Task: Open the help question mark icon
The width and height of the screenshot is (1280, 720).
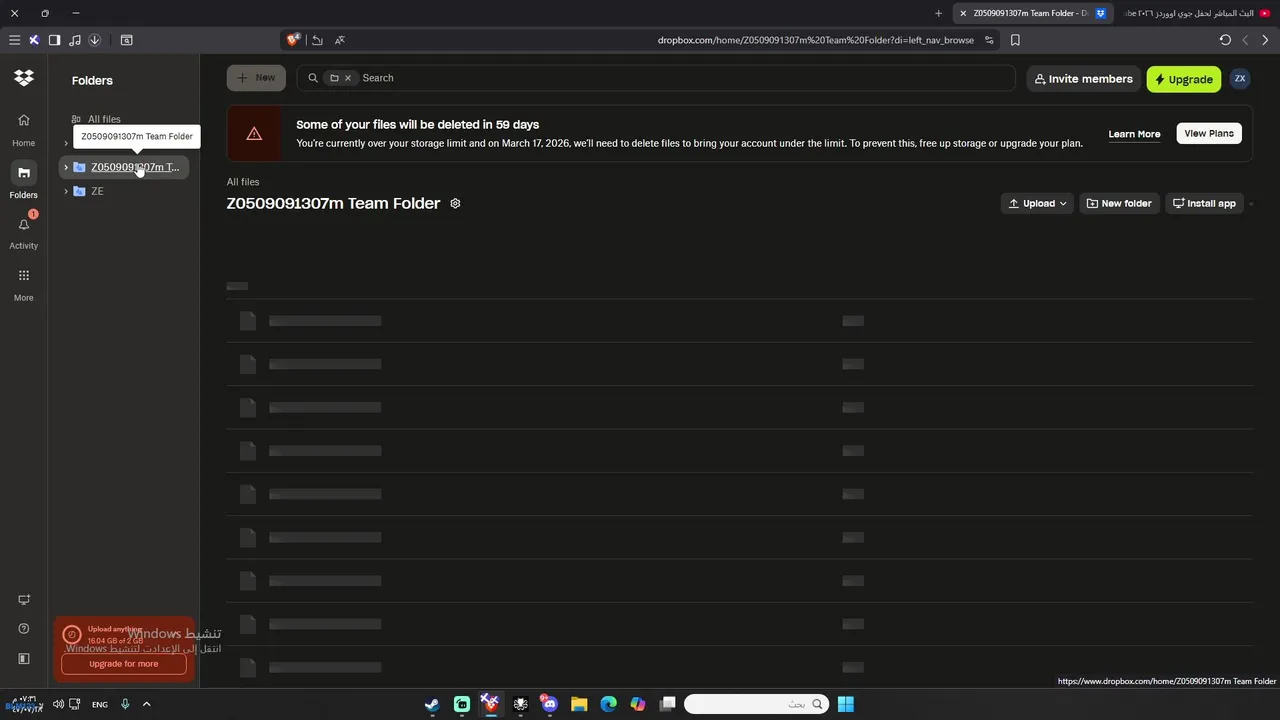Action: [x=24, y=629]
